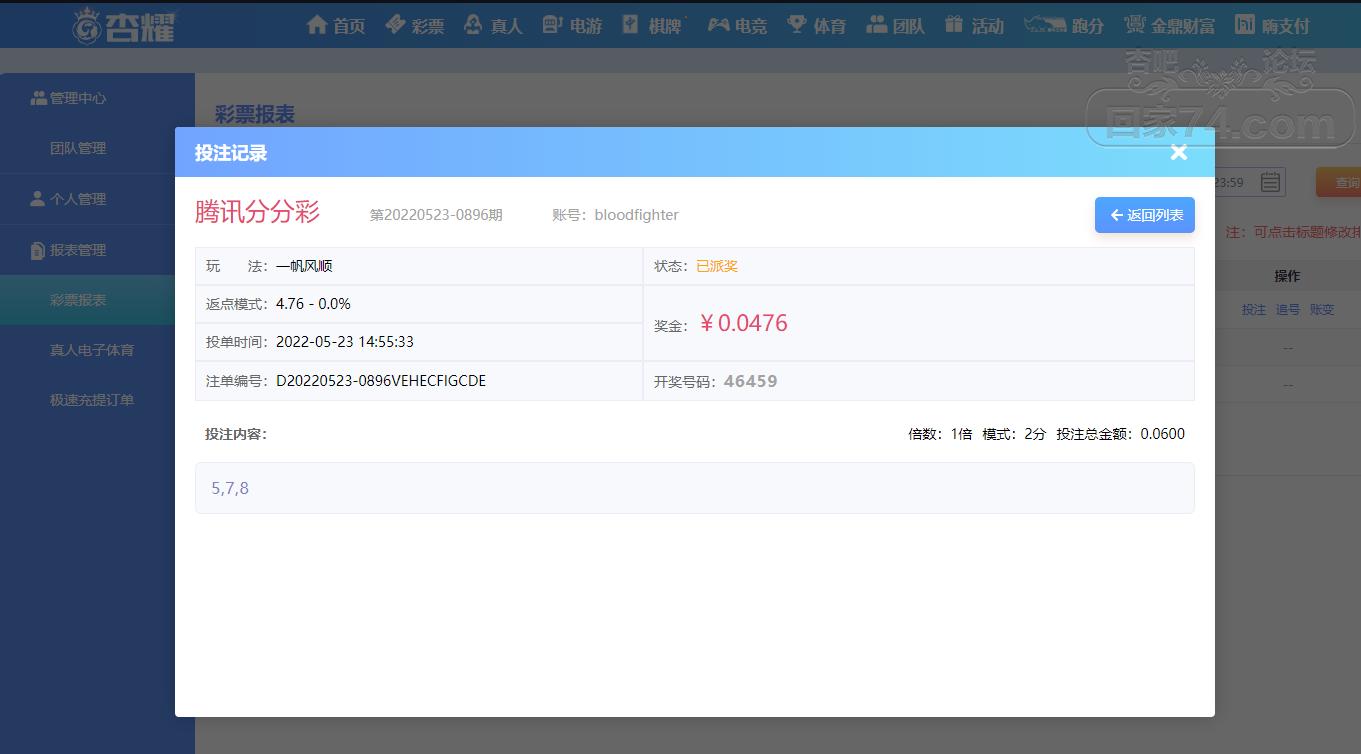Click the calendar icon in date field
Screen dimensions: 1361x754
(x=1270, y=182)
